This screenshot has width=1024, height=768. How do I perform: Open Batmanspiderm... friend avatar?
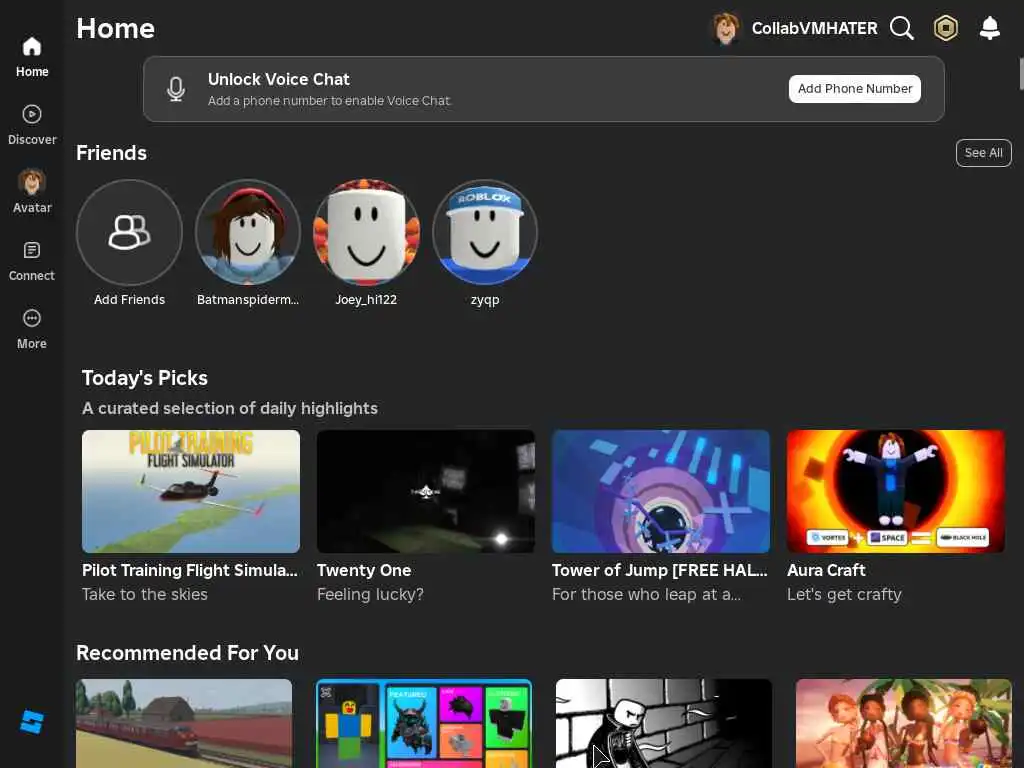tap(248, 232)
